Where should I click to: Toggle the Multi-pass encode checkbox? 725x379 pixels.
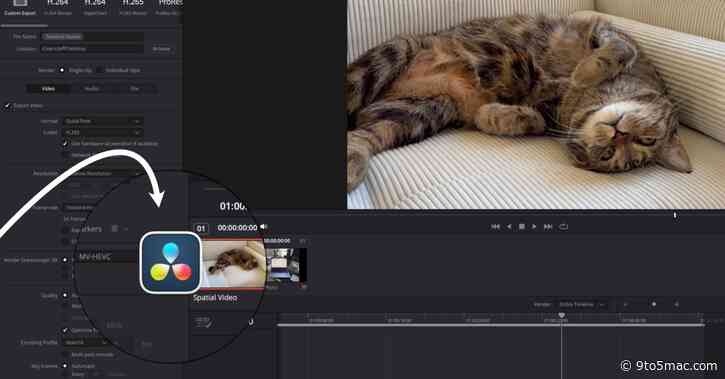tap(65, 355)
